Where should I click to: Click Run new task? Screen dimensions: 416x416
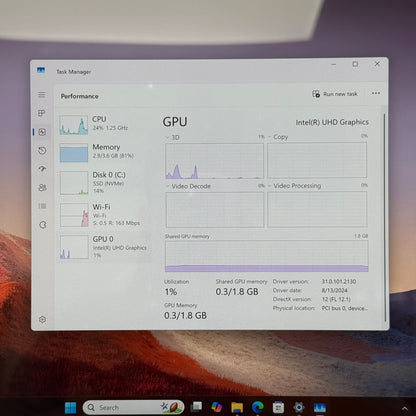[335, 94]
